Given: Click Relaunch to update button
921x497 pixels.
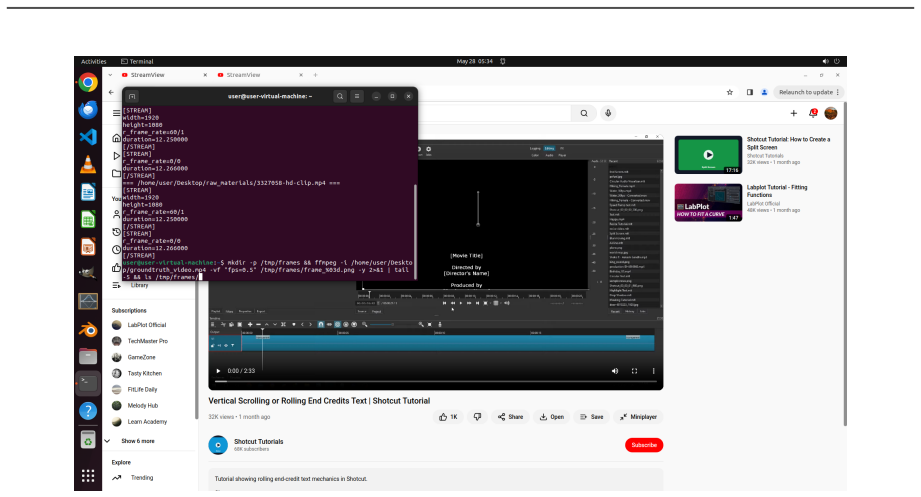Looking at the screenshot, I should point(808,92).
